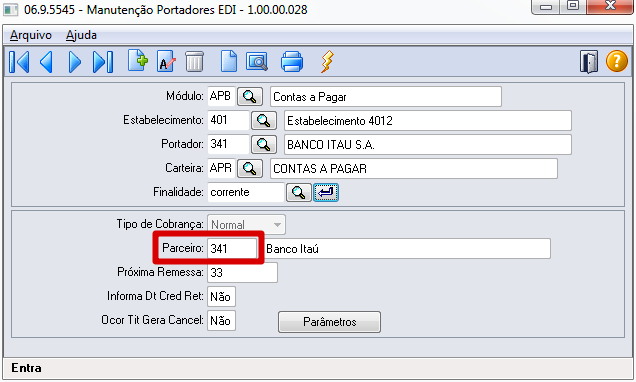
Task: Click the Estabelecimento code field 401
Action: (228, 120)
